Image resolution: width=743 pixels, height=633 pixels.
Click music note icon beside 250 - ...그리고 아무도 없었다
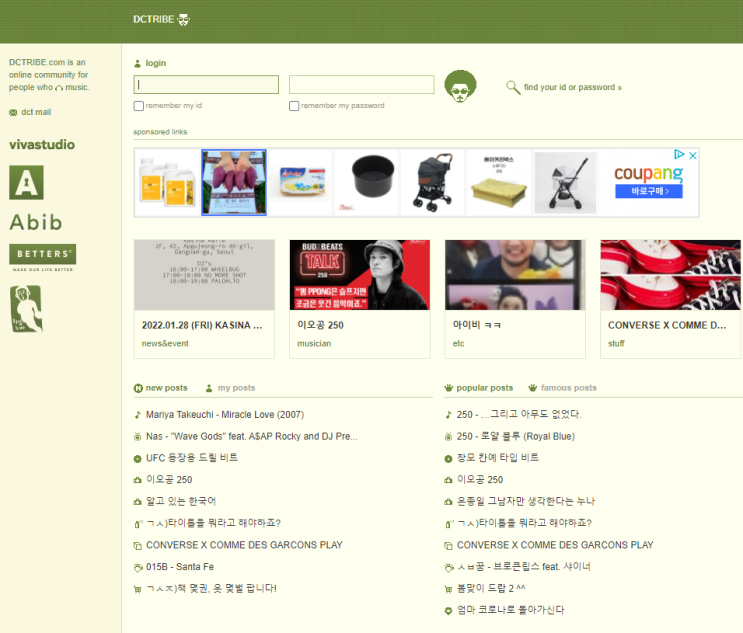click(448, 415)
